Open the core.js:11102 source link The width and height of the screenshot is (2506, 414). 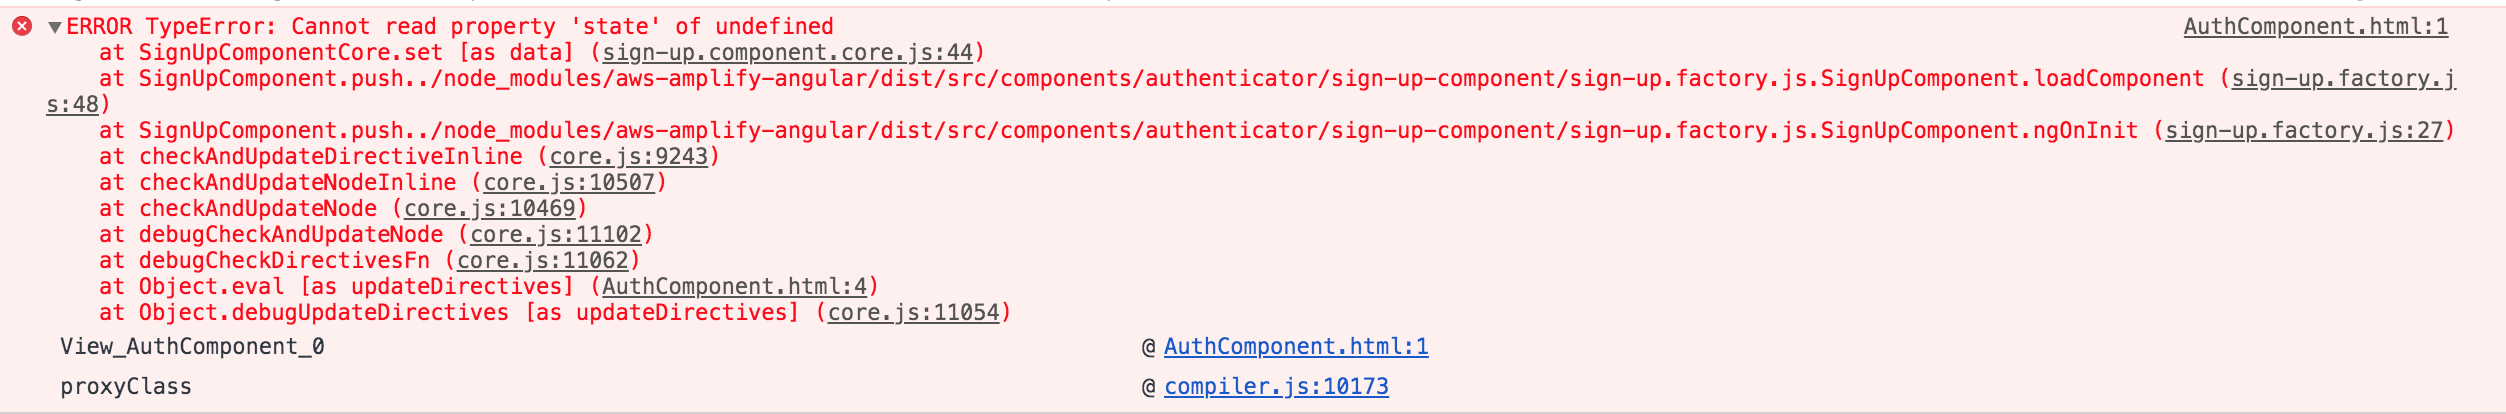tap(556, 235)
